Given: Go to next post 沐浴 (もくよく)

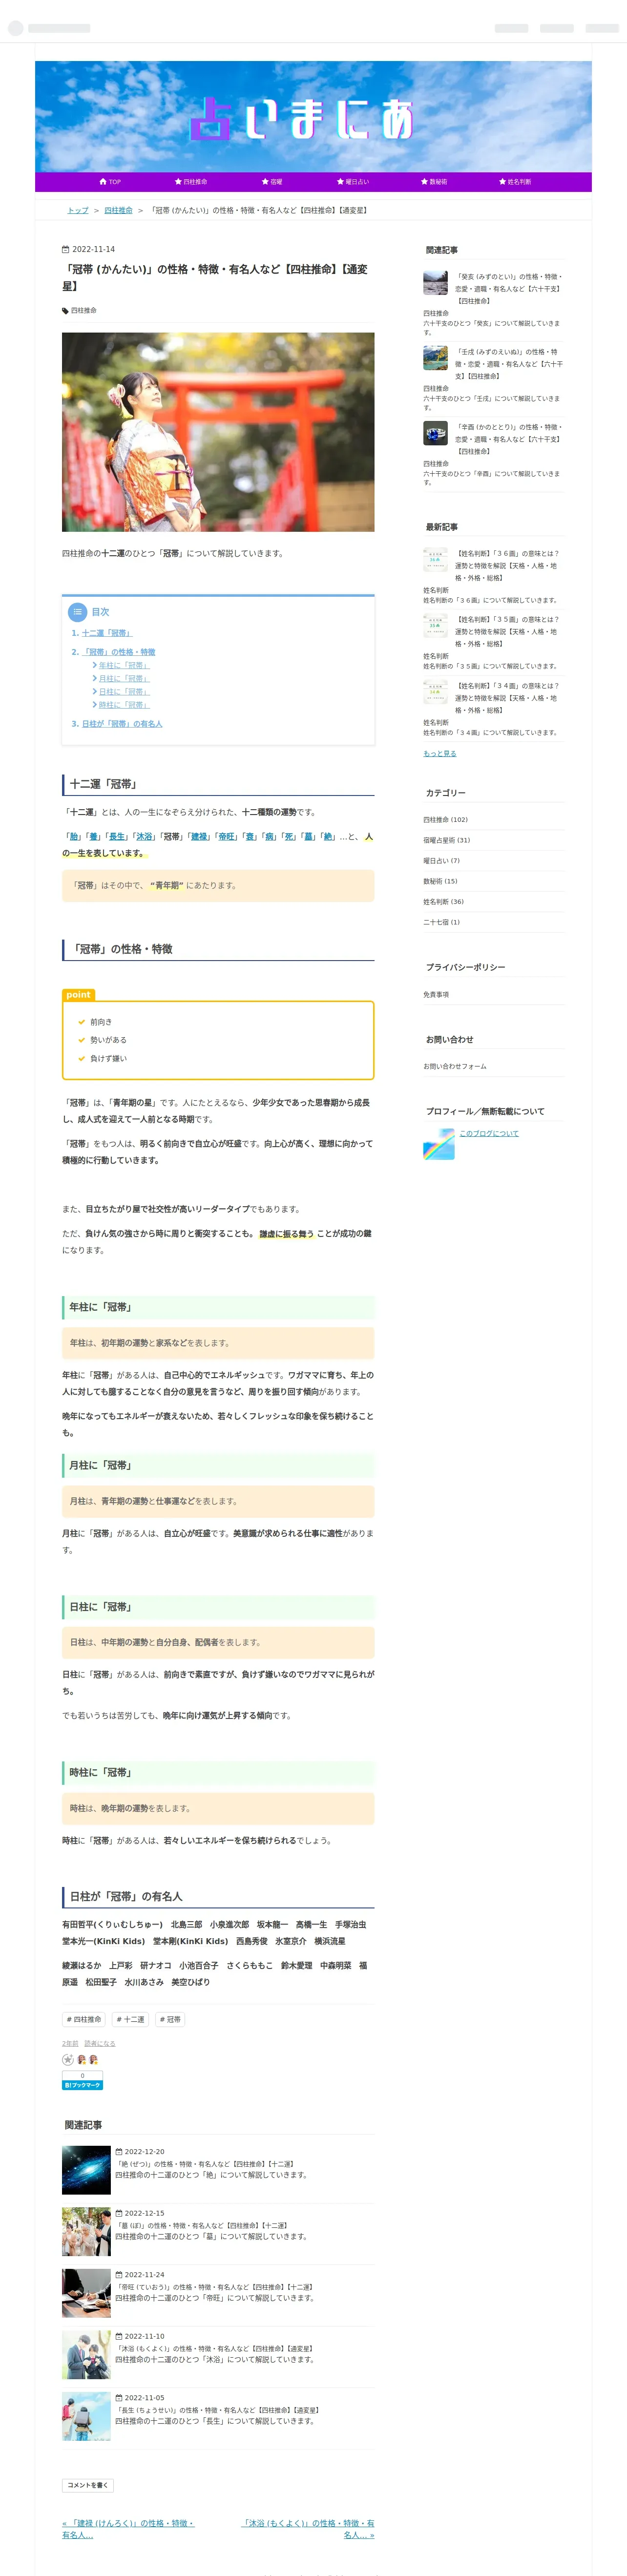Looking at the screenshot, I should pyautogui.click(x=308, y=2529).
